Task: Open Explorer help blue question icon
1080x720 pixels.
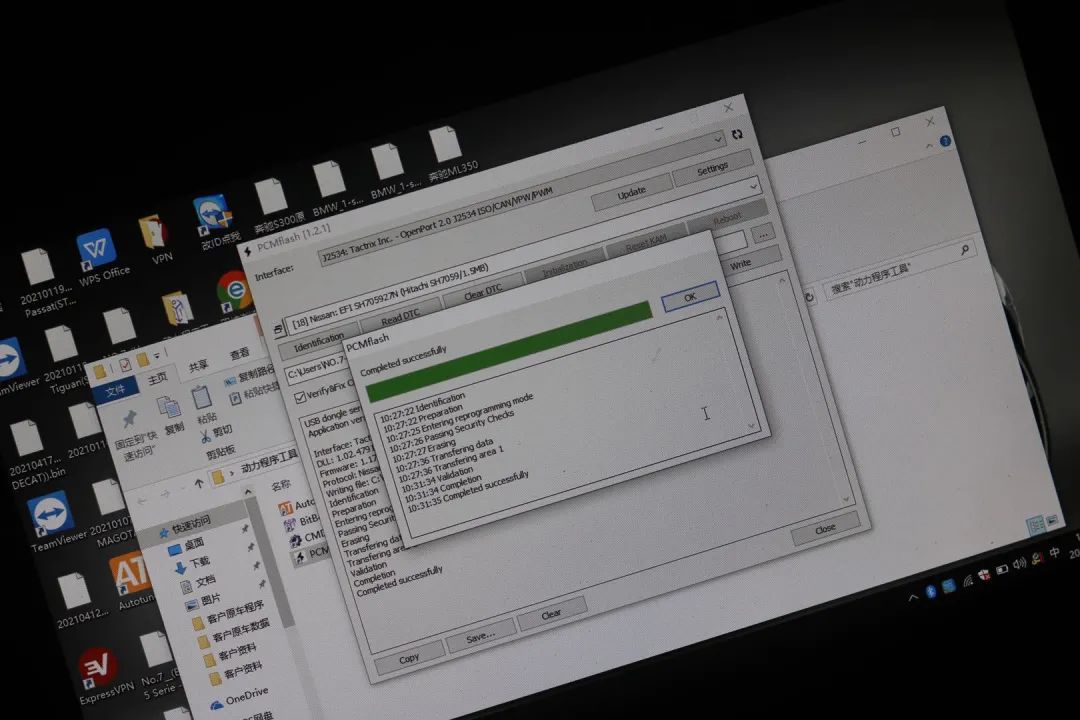Action: pos(946,141)
